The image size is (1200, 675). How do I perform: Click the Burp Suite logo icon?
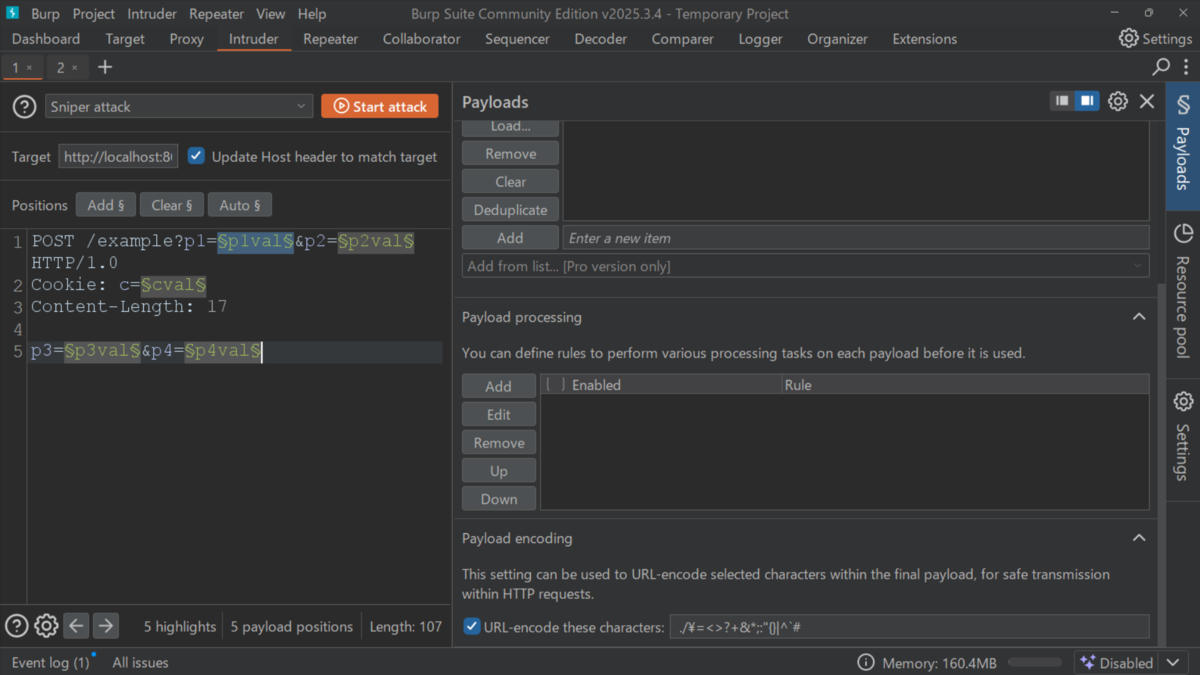pos(12,13)
